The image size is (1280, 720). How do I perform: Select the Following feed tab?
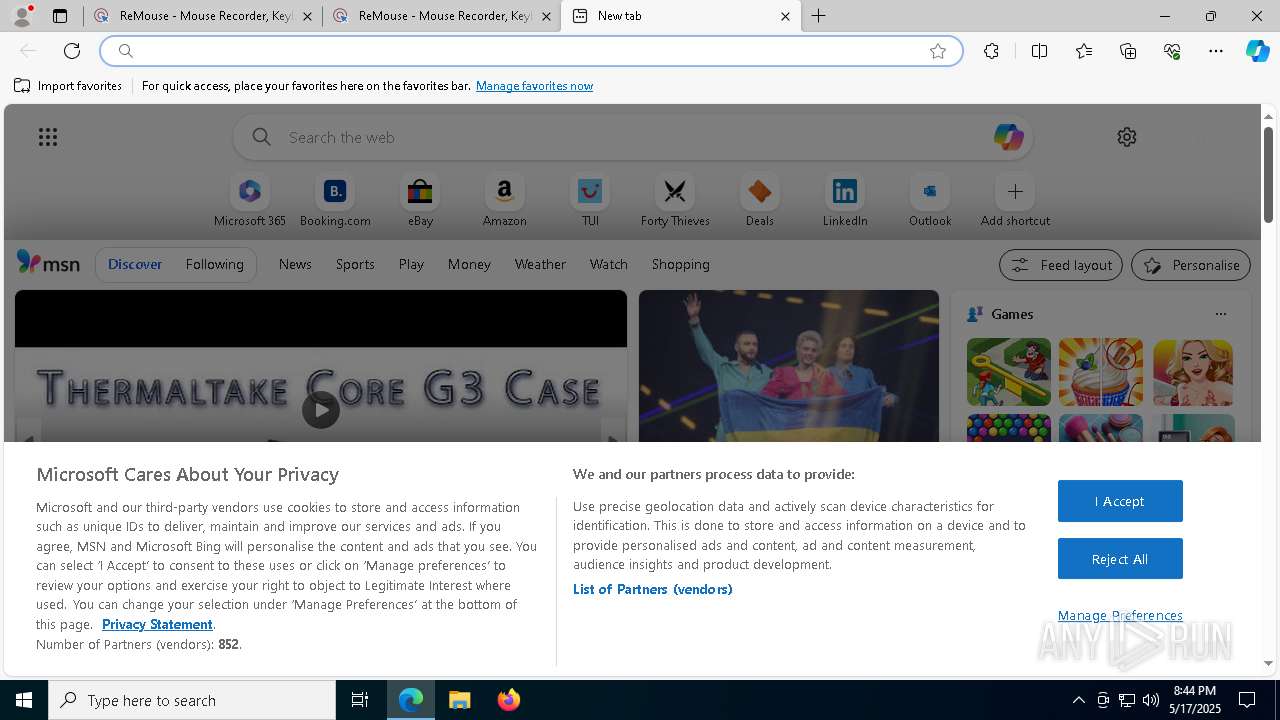tap(214, 264)
